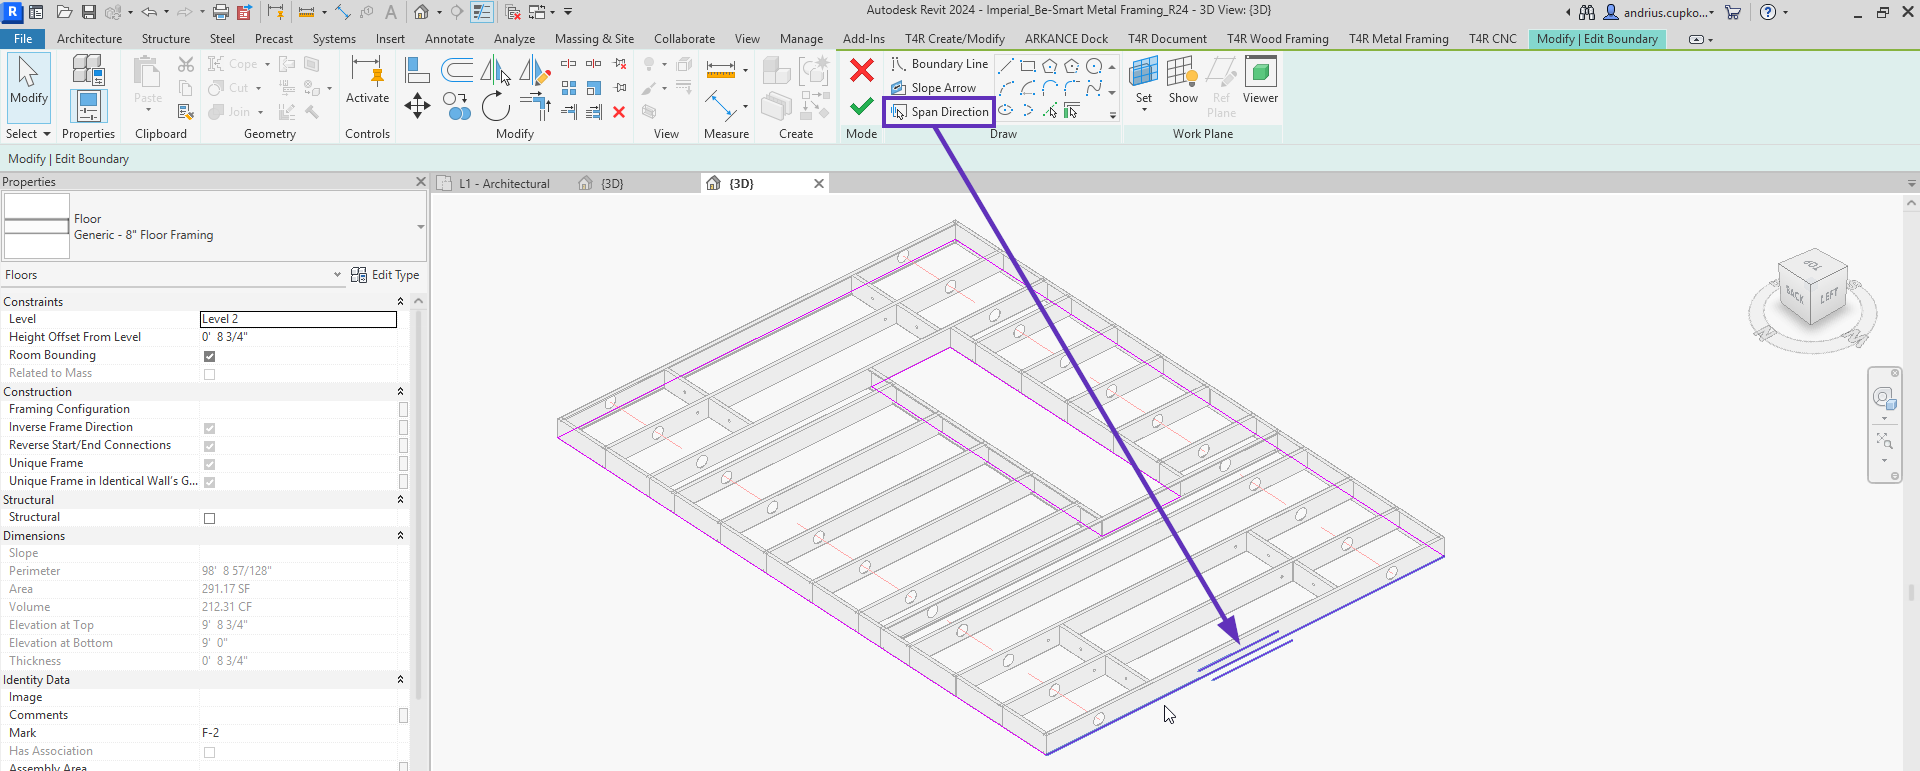1920x771 pixels.
Task: Enable the Structural checkbox
Action: [209, 518]
